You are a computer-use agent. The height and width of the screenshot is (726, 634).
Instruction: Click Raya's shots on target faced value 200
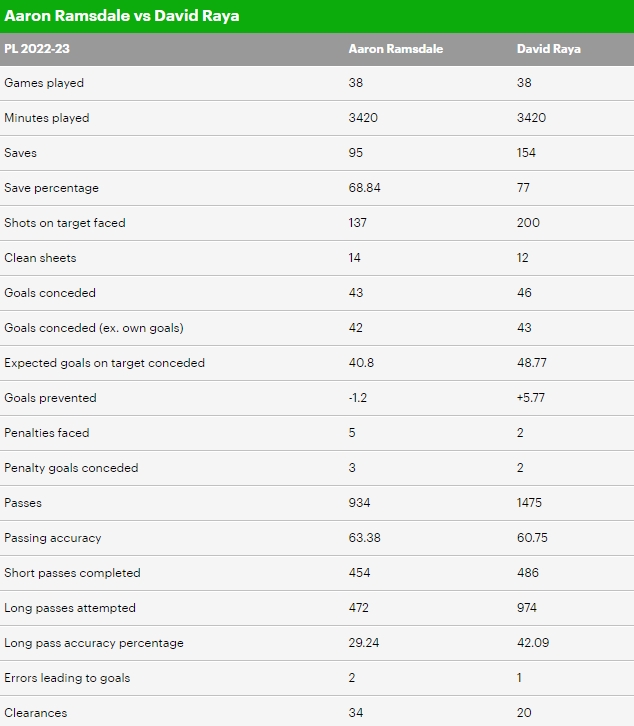tap(528, 223)
